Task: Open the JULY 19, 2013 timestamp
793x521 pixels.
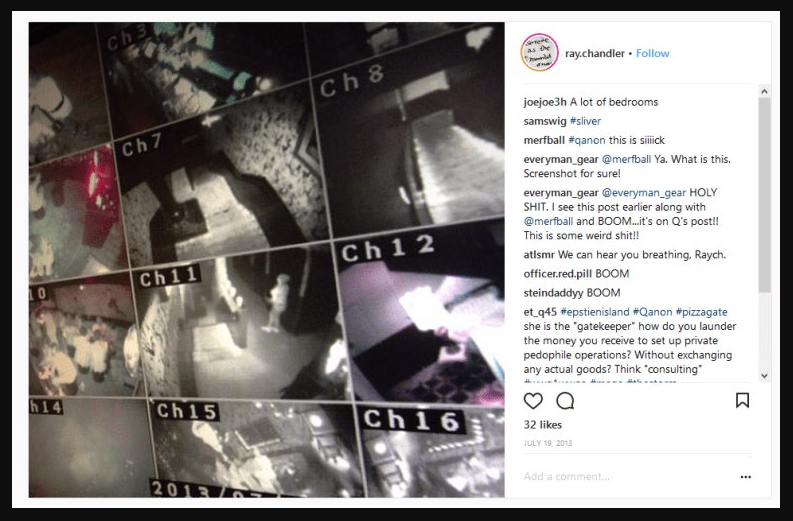Action: [x=548, y=443]
